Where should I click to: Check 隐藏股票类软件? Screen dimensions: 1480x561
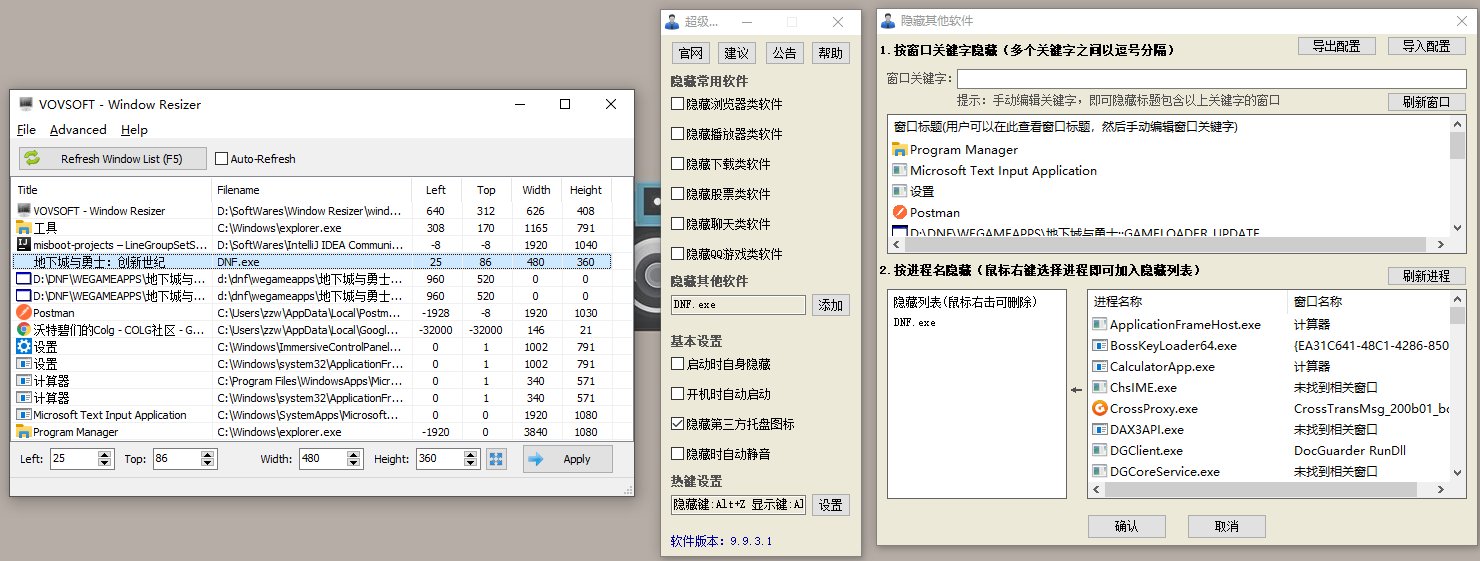point(678,194)
